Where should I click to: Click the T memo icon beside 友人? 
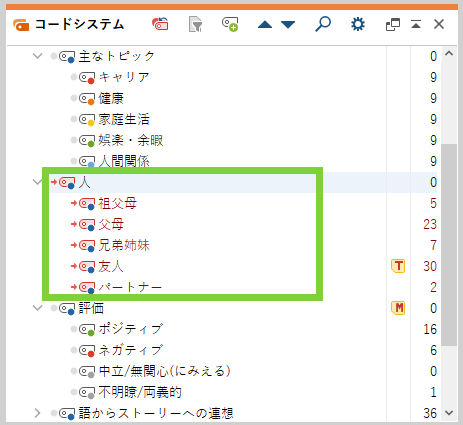(398, 266)
